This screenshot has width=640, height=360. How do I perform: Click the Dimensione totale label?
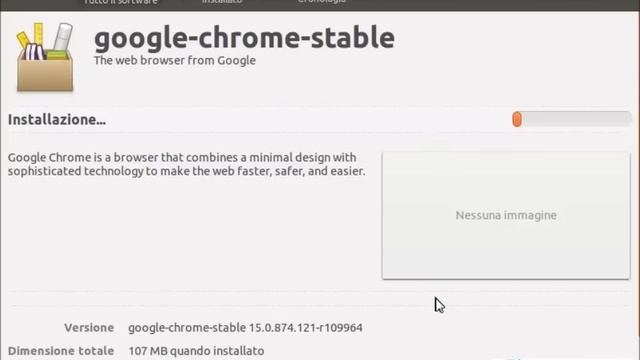pyautogui.click(x=61, y=351)
